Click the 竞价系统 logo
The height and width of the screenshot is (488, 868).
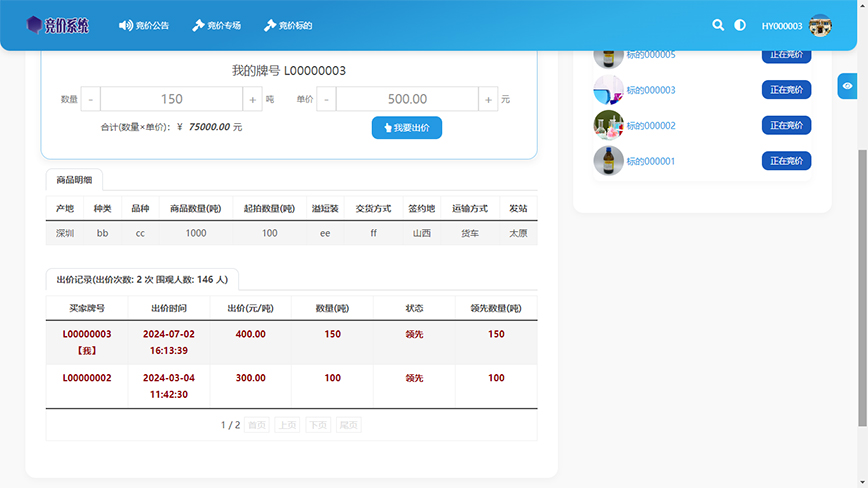coord(58,25)
